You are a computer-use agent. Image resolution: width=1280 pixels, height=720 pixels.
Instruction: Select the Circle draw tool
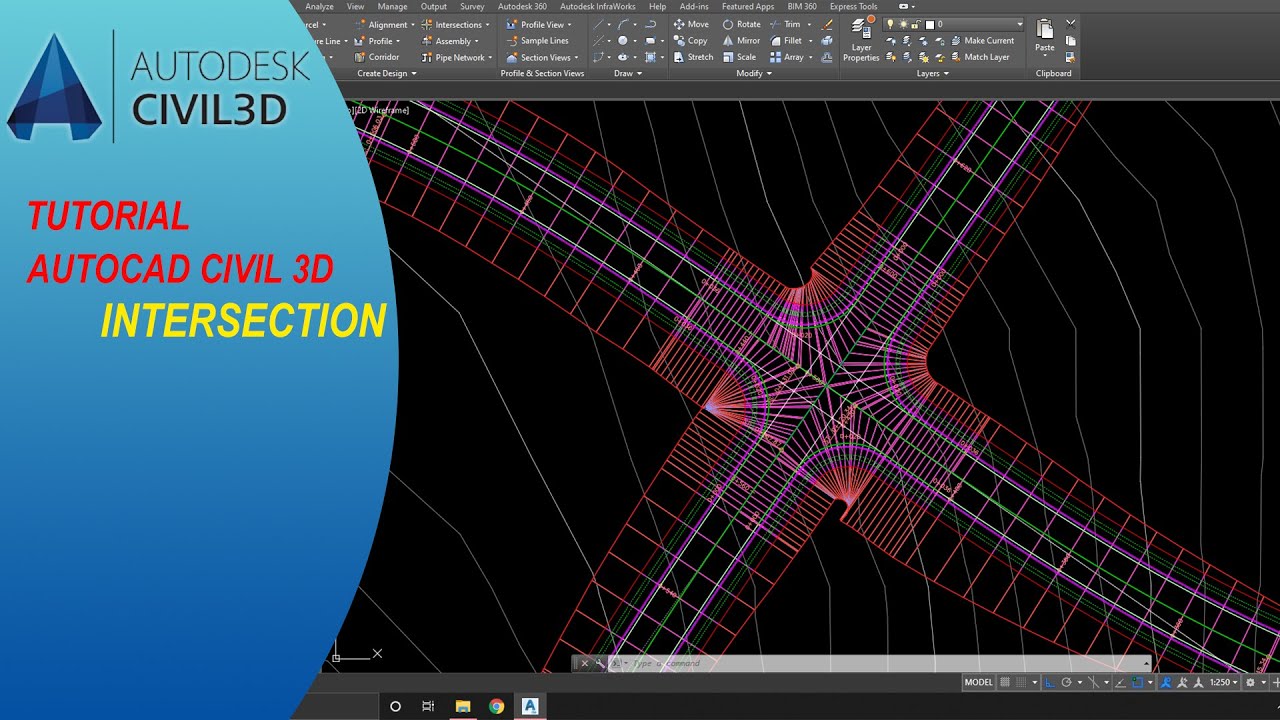(623, 41)
